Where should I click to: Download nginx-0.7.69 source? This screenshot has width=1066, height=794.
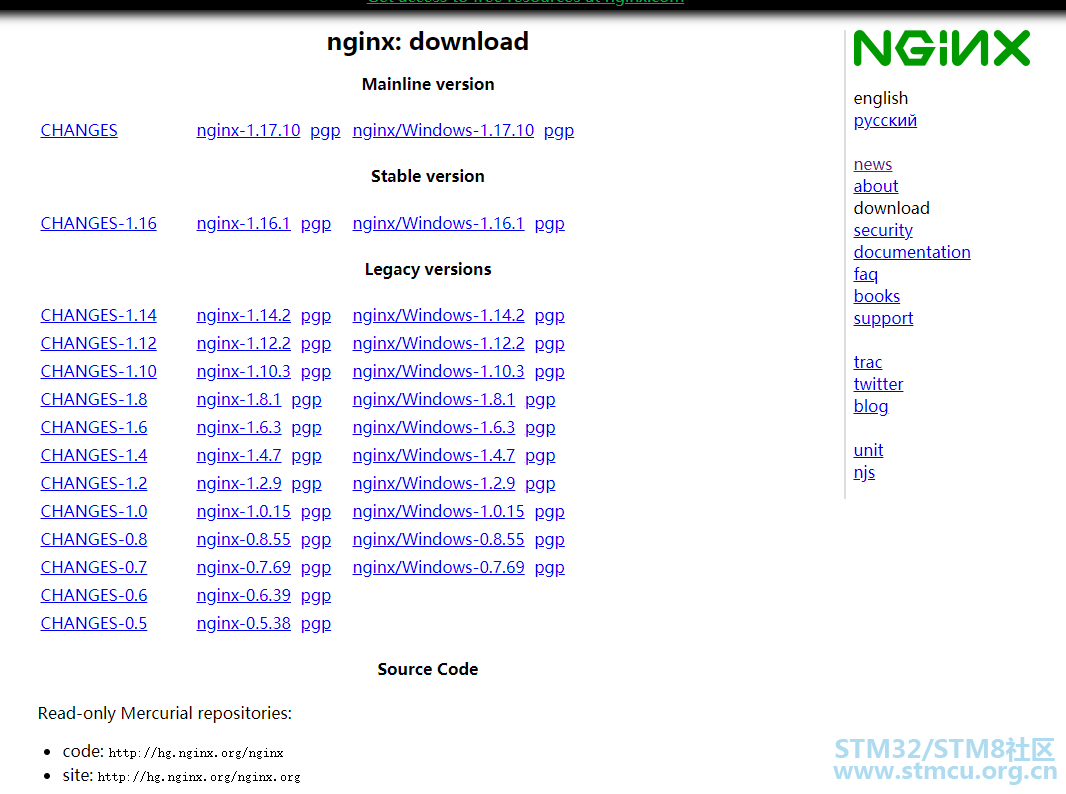coord(243,567)
